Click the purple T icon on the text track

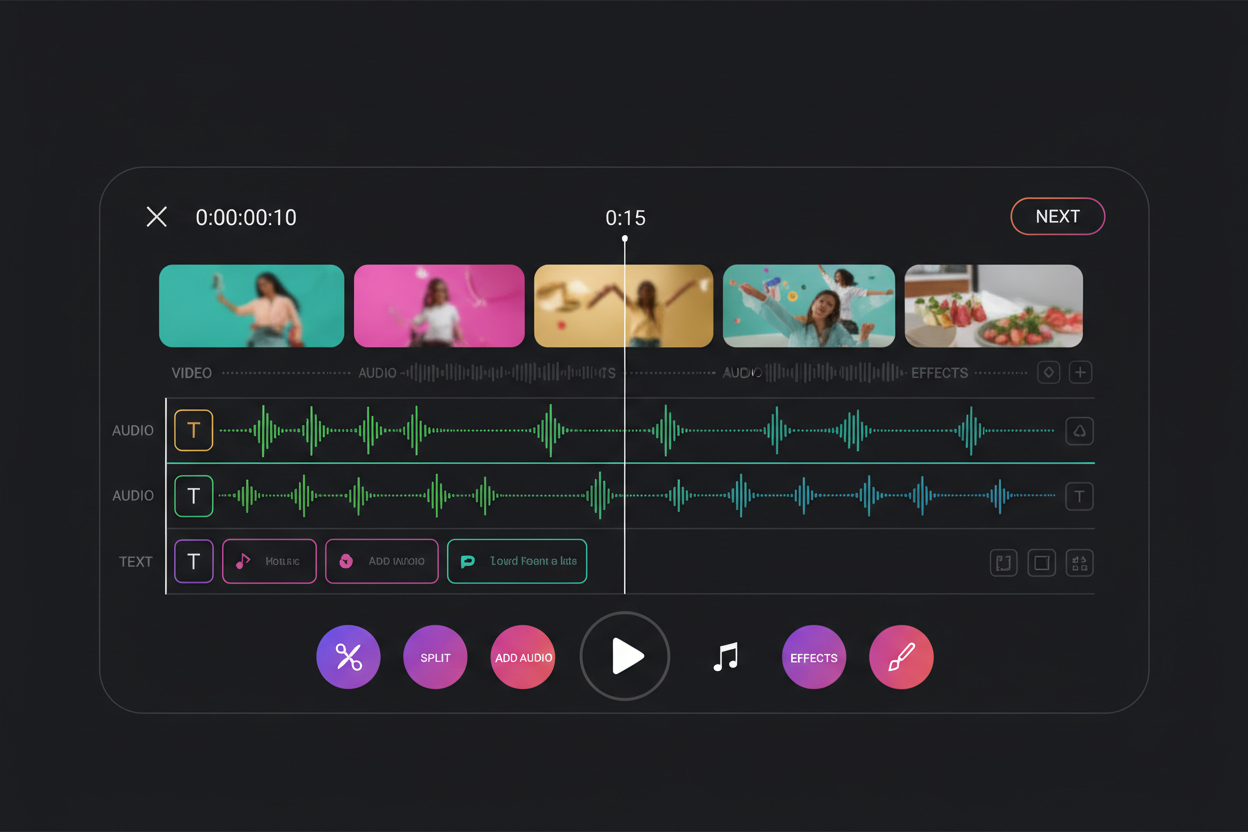[193, 561]
